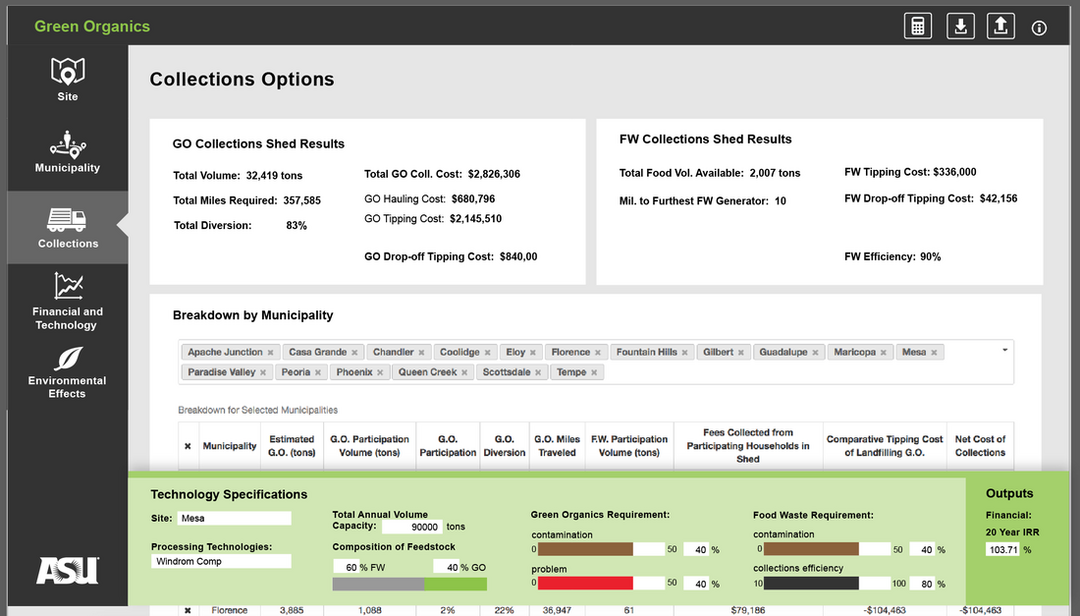Open the Municipality sidebar icon

click(67, 143)
